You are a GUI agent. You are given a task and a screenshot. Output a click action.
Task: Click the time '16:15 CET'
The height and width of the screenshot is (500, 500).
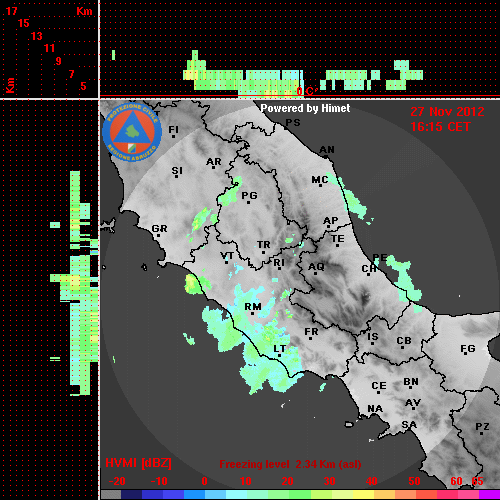pyautogui.click(x=440, y=127)
